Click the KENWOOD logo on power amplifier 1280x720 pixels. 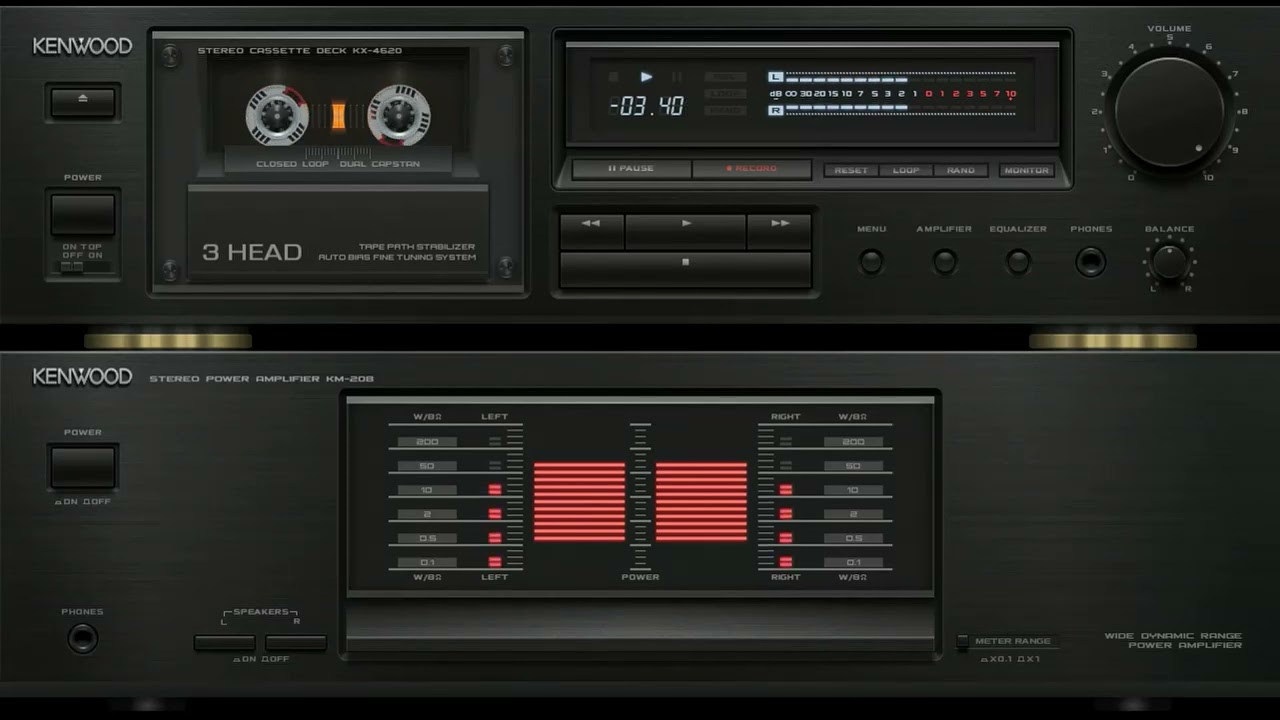click(82, 377)
